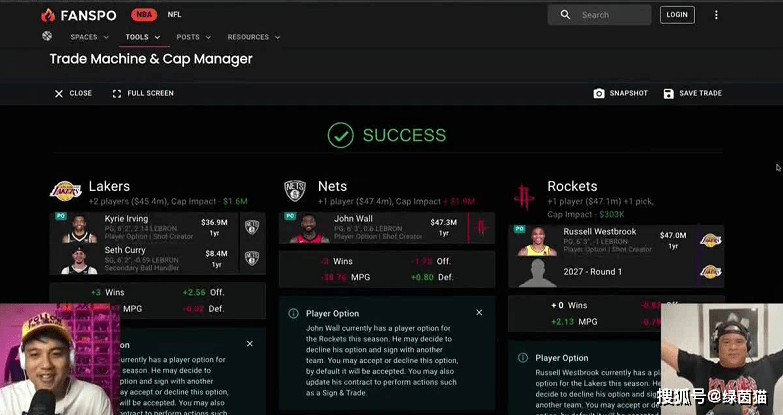Open the three-dot more options menu
Viewport: 783px width, 415px height.
[x=716, y=15]
